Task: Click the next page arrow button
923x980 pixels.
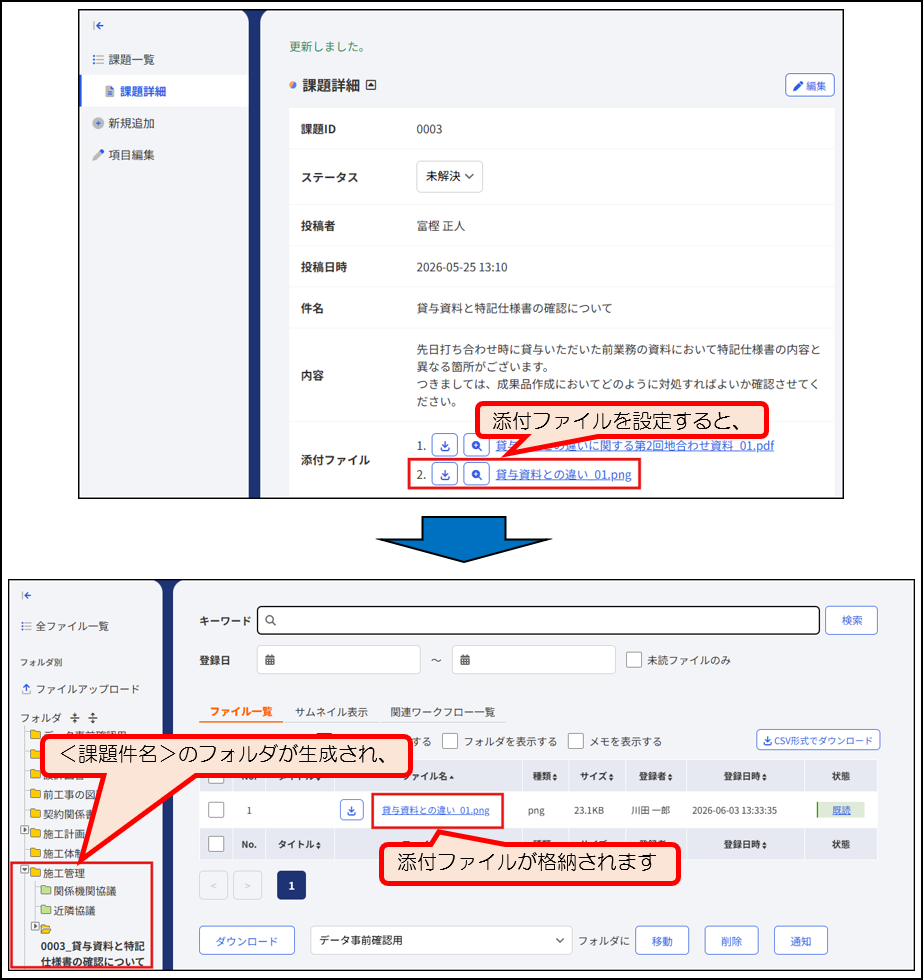Action: [247, 886]
